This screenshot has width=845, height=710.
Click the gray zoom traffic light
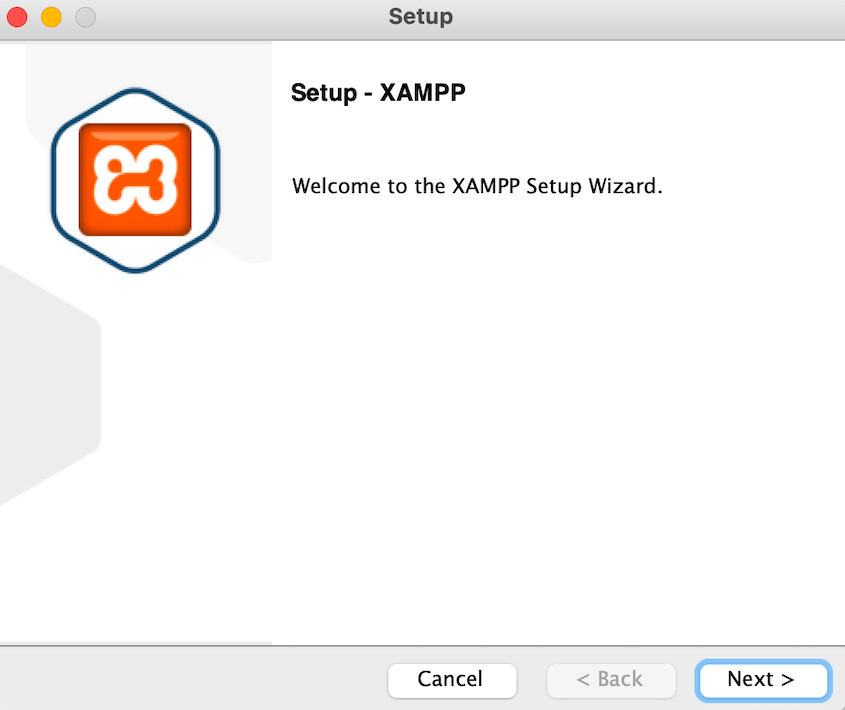pos(85,17)
